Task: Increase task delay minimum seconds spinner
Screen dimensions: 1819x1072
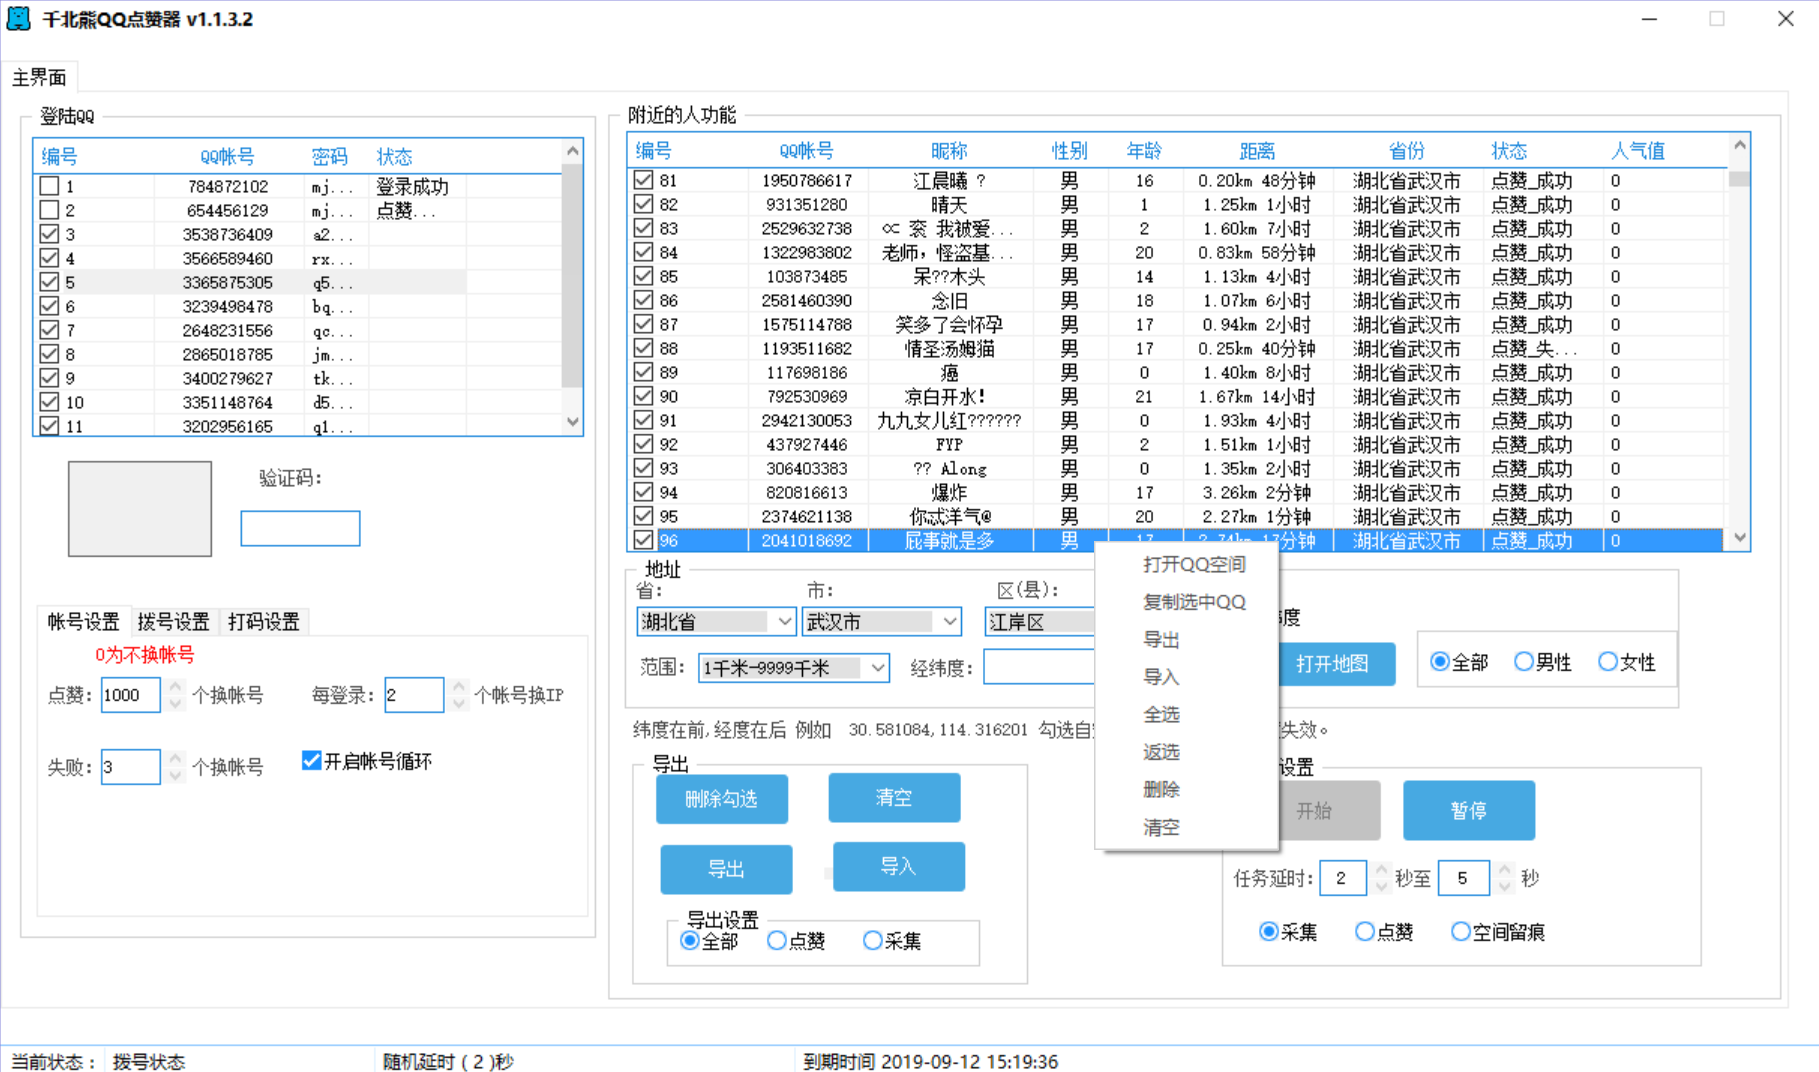Action: point(1381,870)
